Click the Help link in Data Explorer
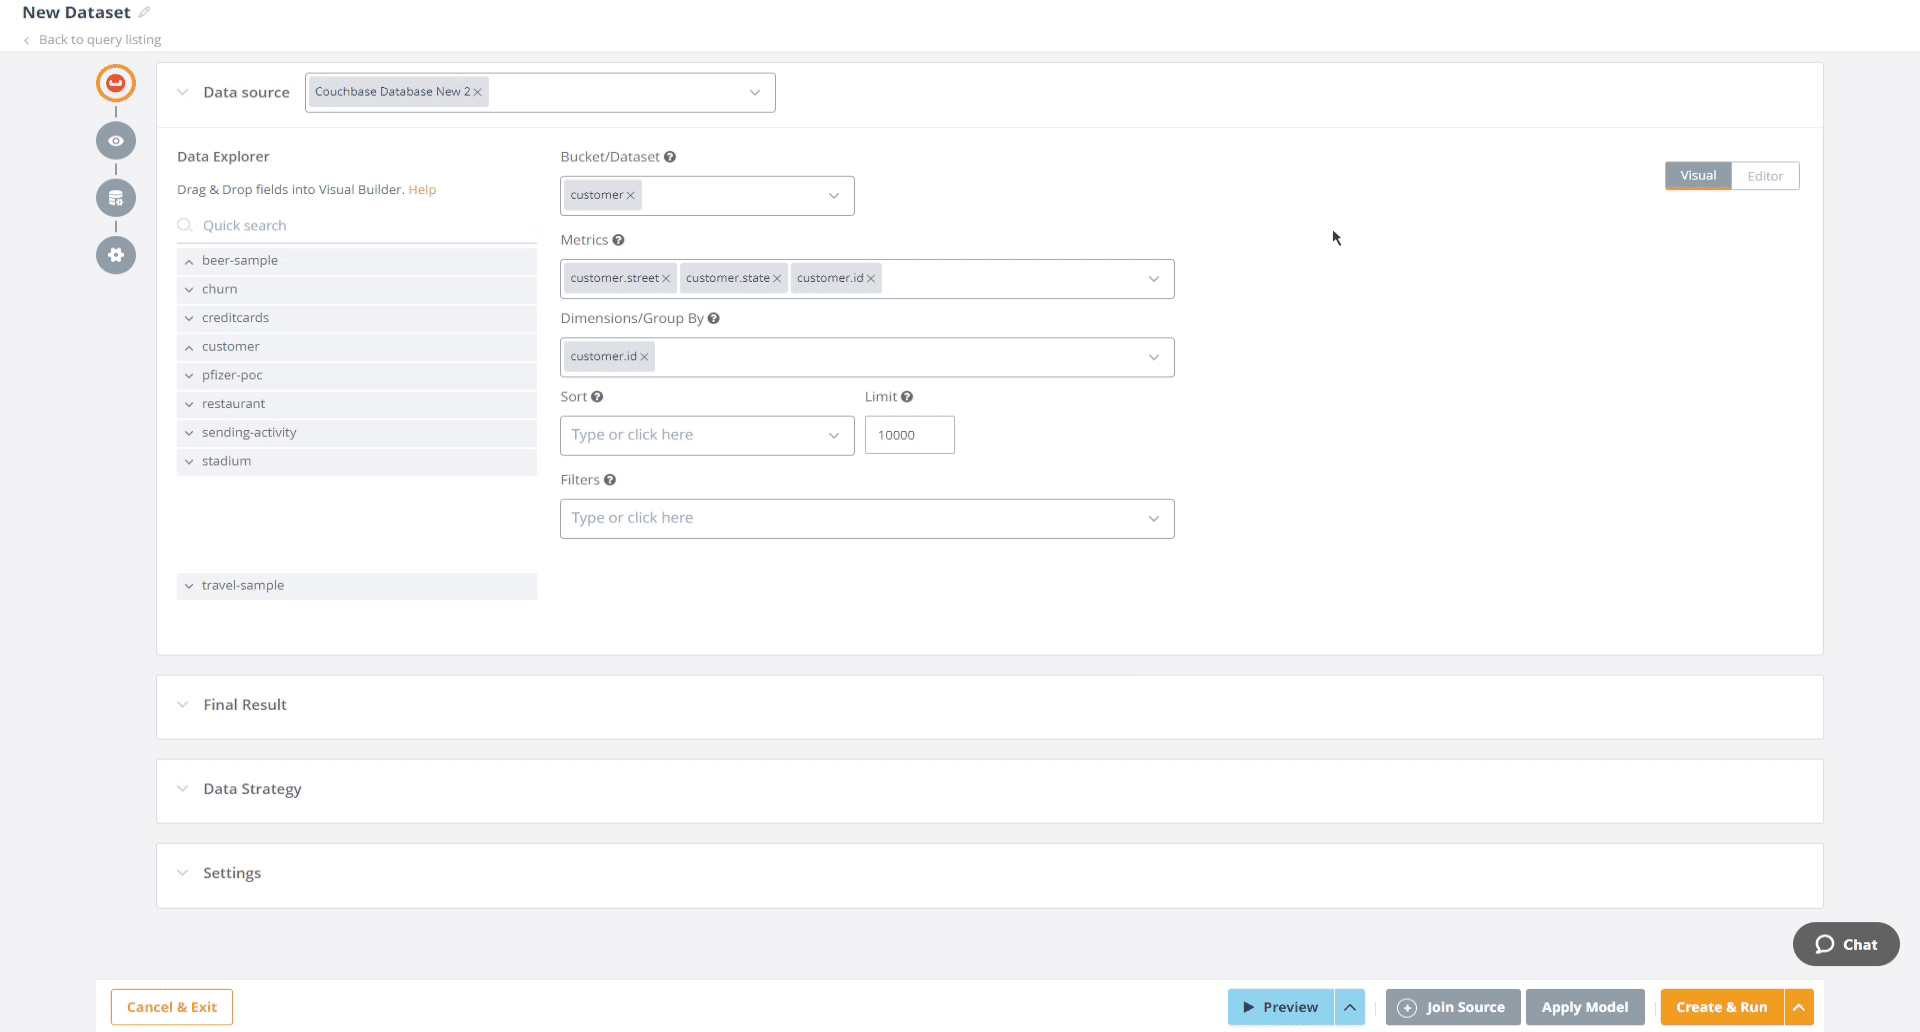The image size is (1920, 1032). pos(421,189)
